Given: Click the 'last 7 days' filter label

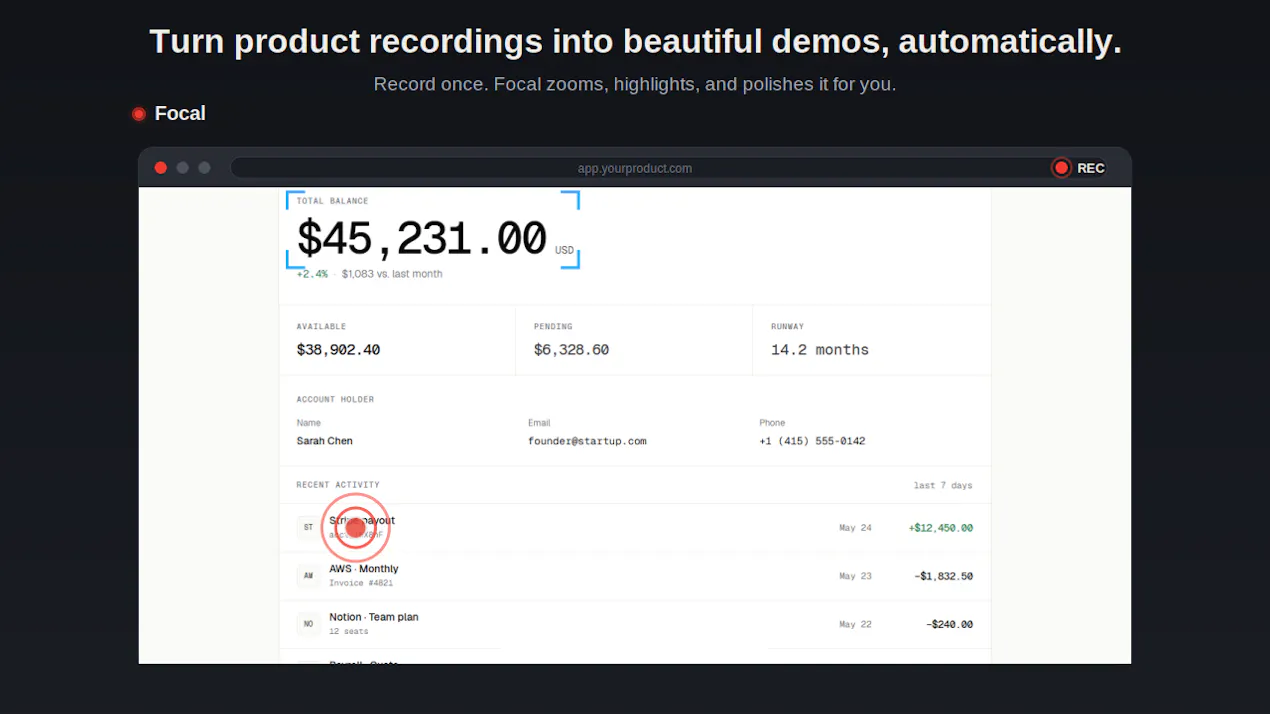Looking at the screenshot, I should pos(943,485).
